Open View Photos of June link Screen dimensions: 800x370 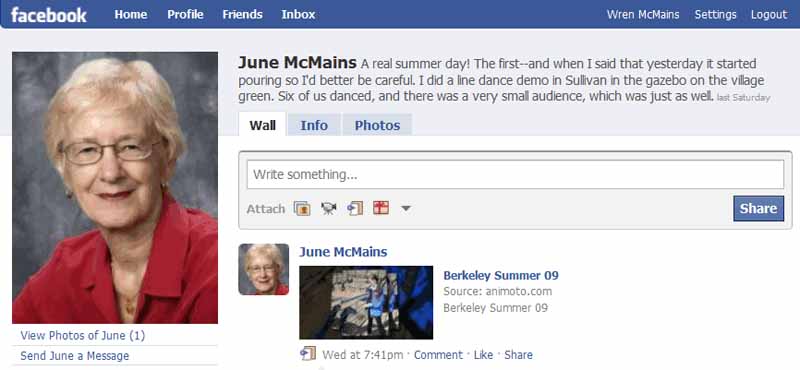point(83,335)
